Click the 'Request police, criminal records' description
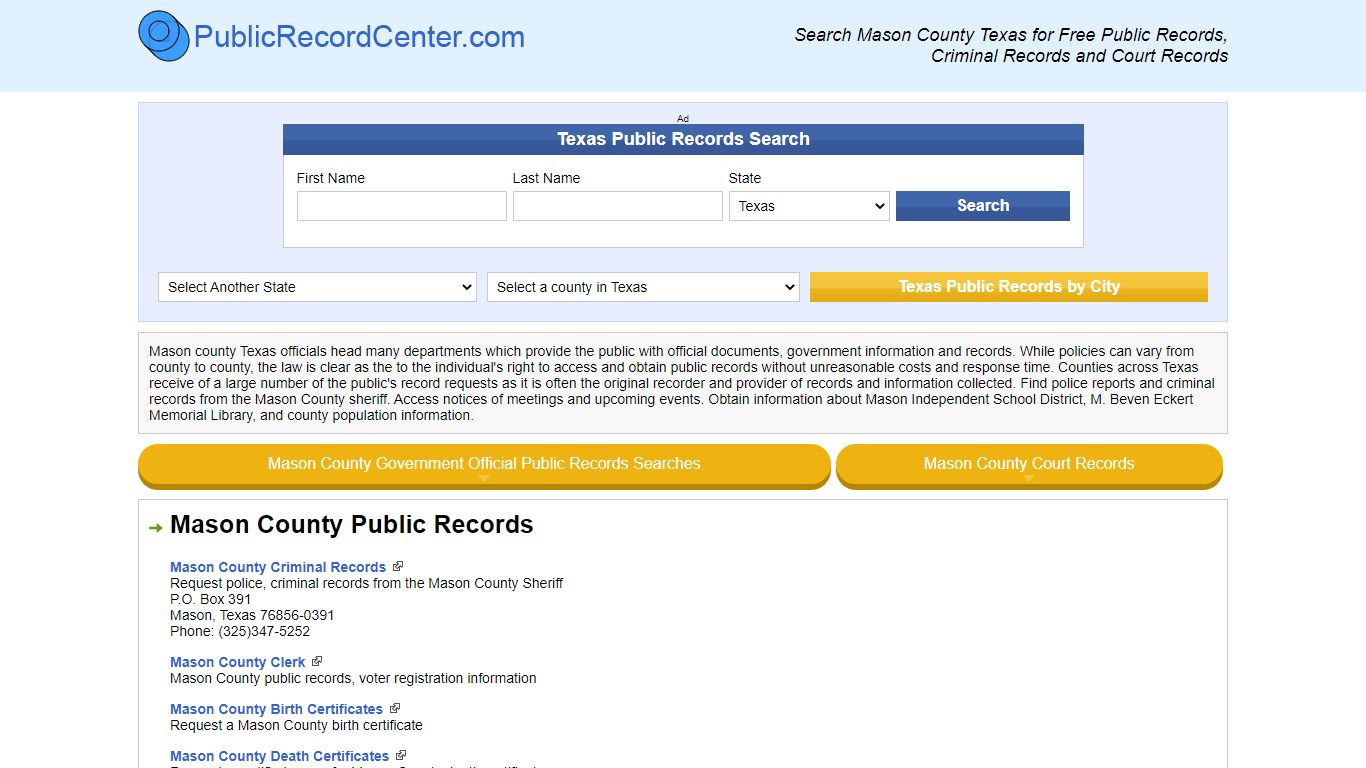 (x=366, y=583)
